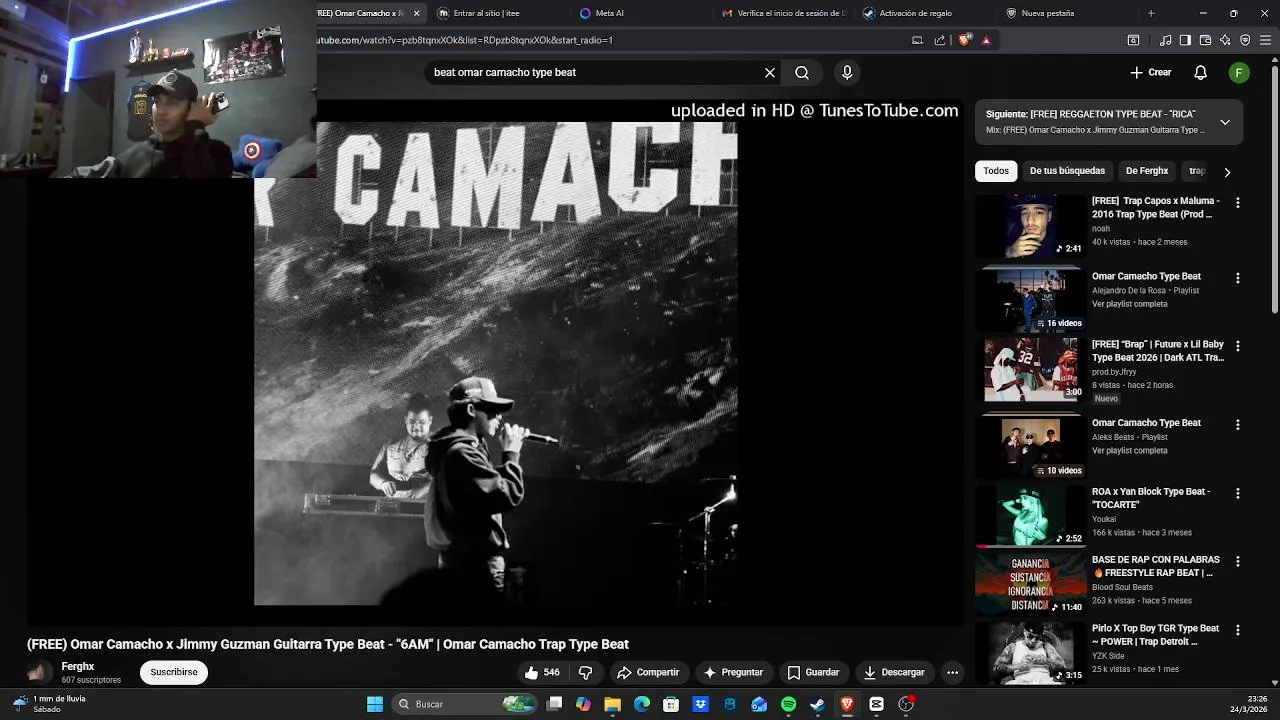Screen dimensions: 1280x720
Task: Click the magnifier search button
Action: pyautogui.click(x=802, y=72)
